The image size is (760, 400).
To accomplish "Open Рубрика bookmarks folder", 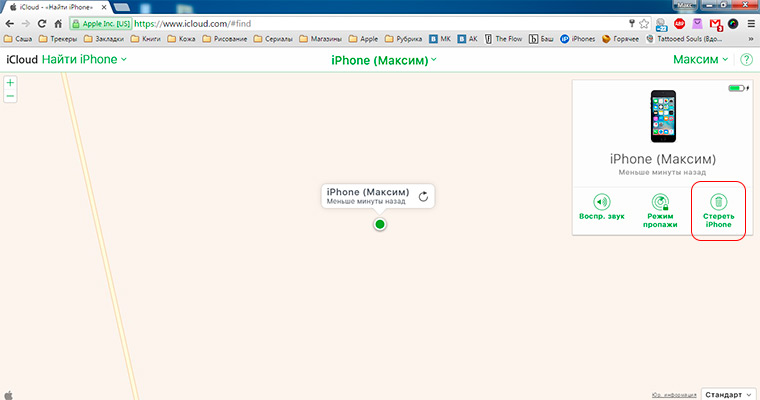I will click(403, 39).
